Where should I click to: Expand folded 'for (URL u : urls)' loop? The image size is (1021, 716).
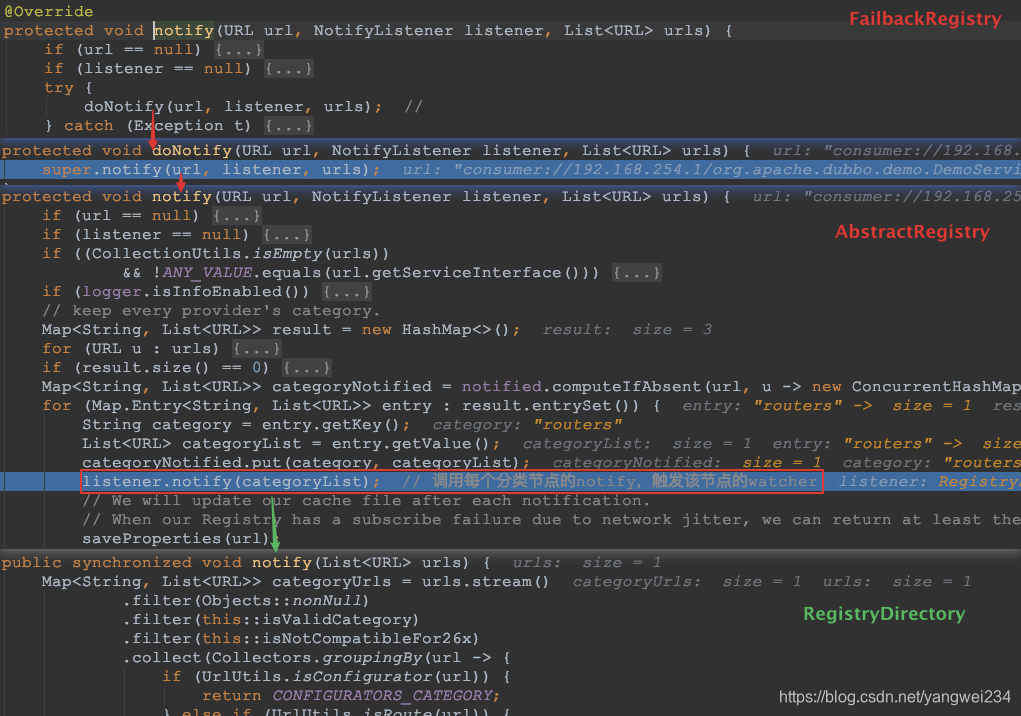pyautogui.click(x=257, y=349)
